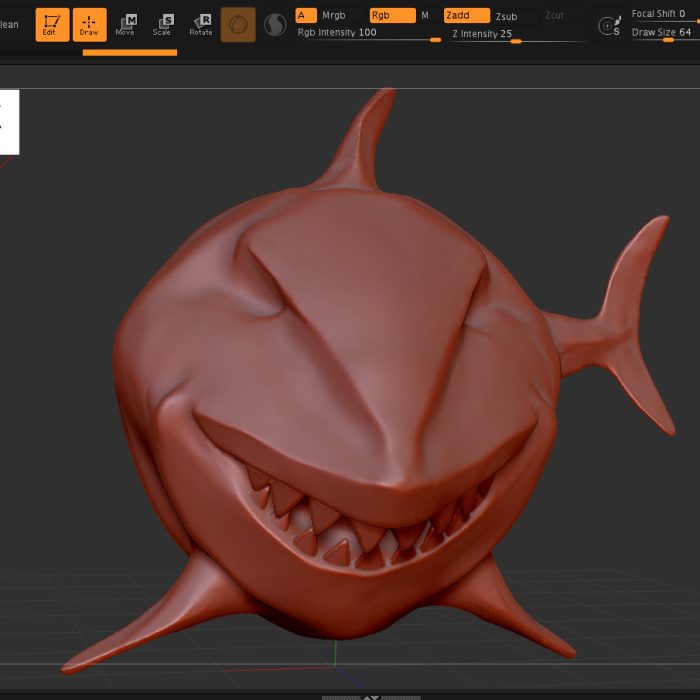Screen dimensions: 700x700
Task: Click the brush cursor icon with S
Action: click(x=609, y=25)
